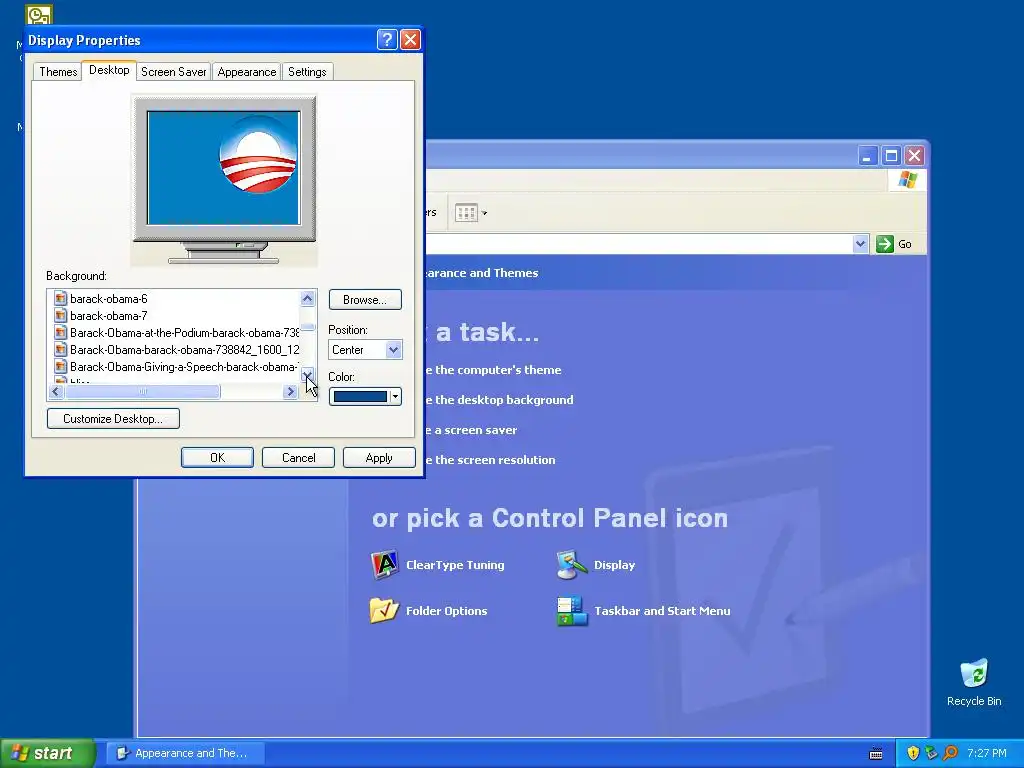
Task: Open the Display control panel icon
Action: (x=572, y=565)
